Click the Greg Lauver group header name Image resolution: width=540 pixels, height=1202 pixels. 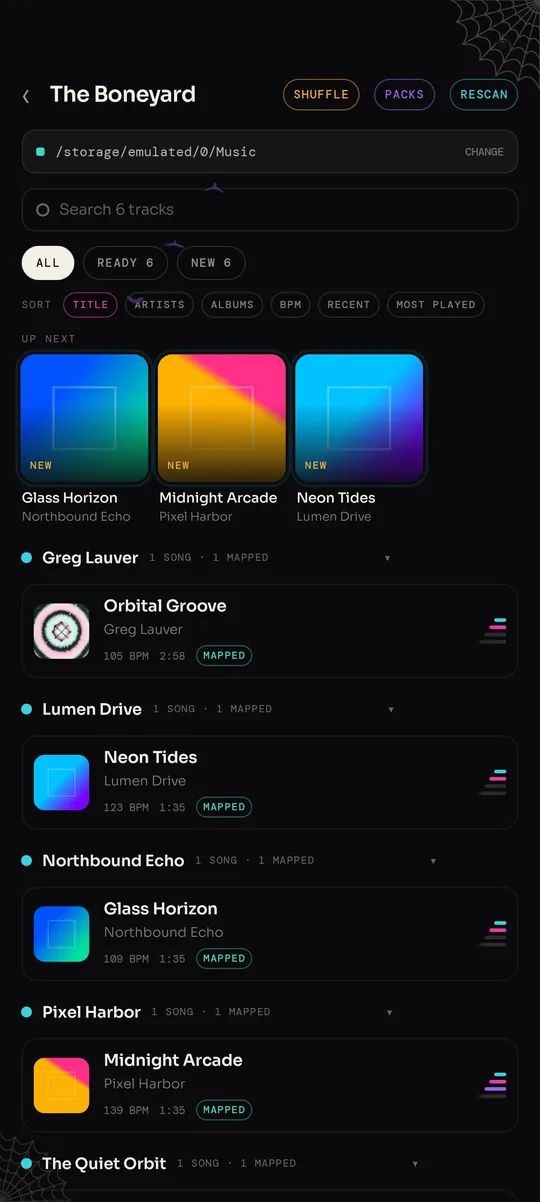pos(90,558)
